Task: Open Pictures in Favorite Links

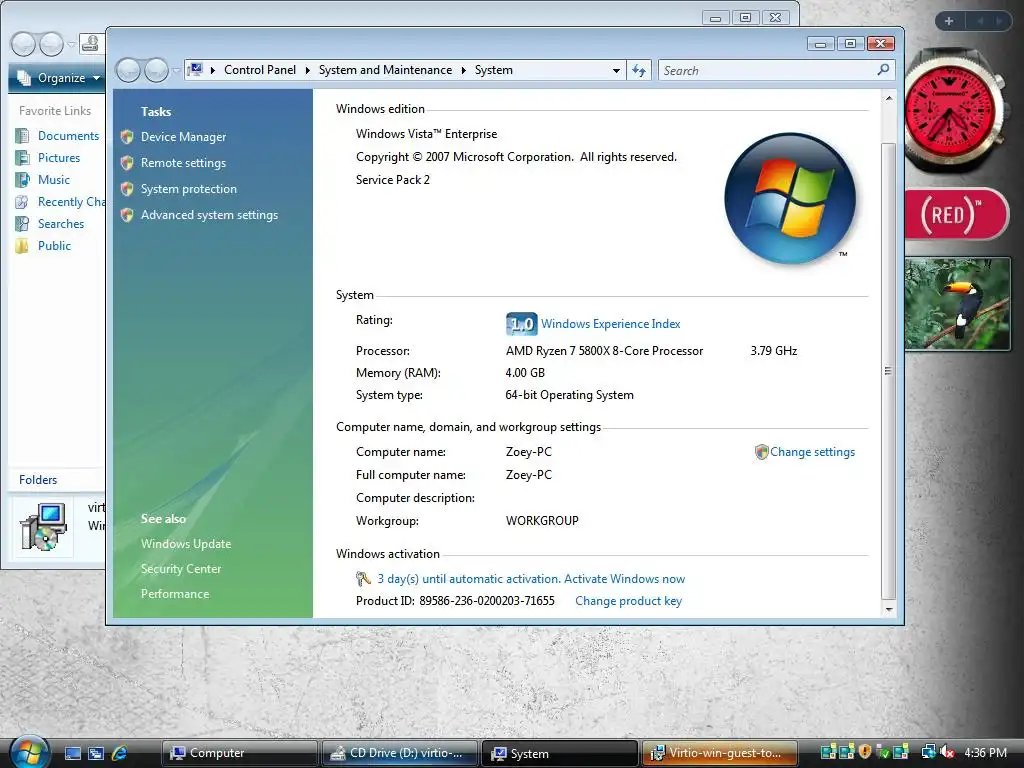Action: 59,158
